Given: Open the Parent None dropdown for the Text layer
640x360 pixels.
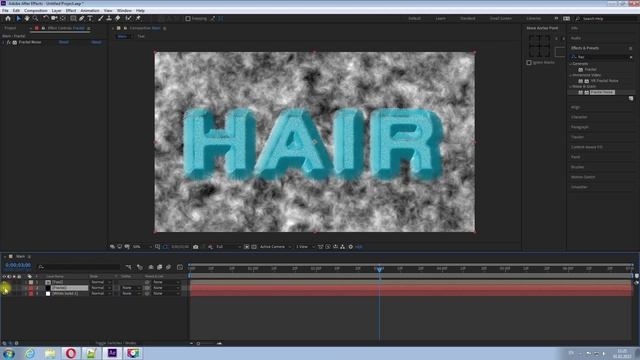Looking at the screenshot, I should click(x=165, y=282).
